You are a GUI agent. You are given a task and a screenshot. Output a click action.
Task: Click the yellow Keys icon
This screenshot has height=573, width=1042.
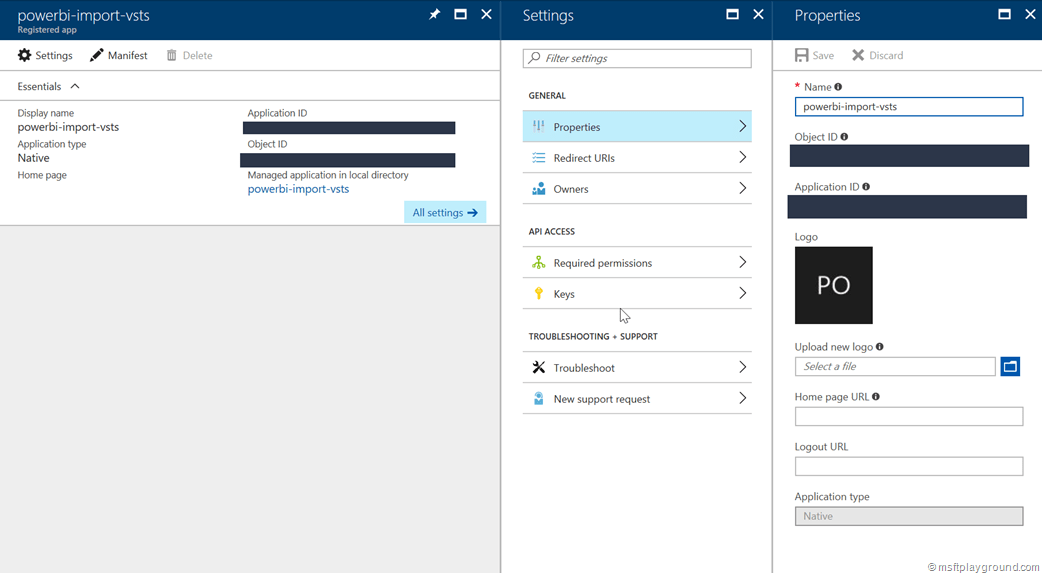[539, 294]
